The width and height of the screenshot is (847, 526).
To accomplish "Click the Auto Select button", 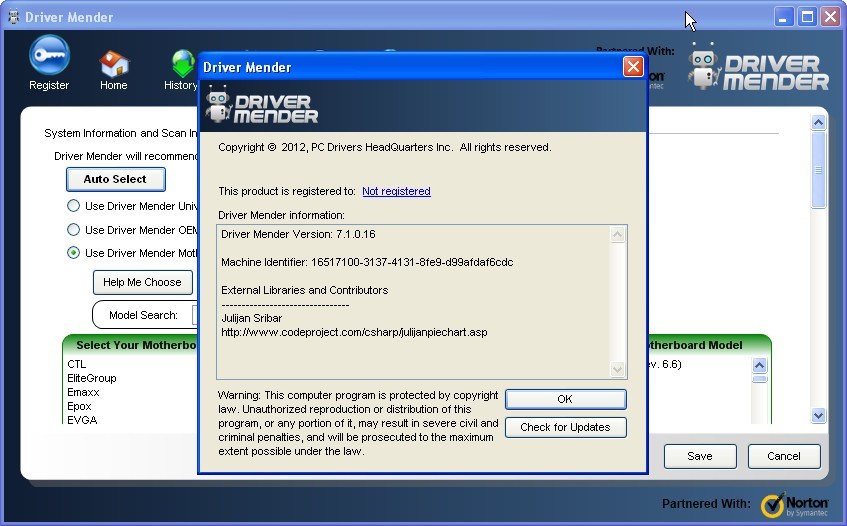I will coord(116,179).
